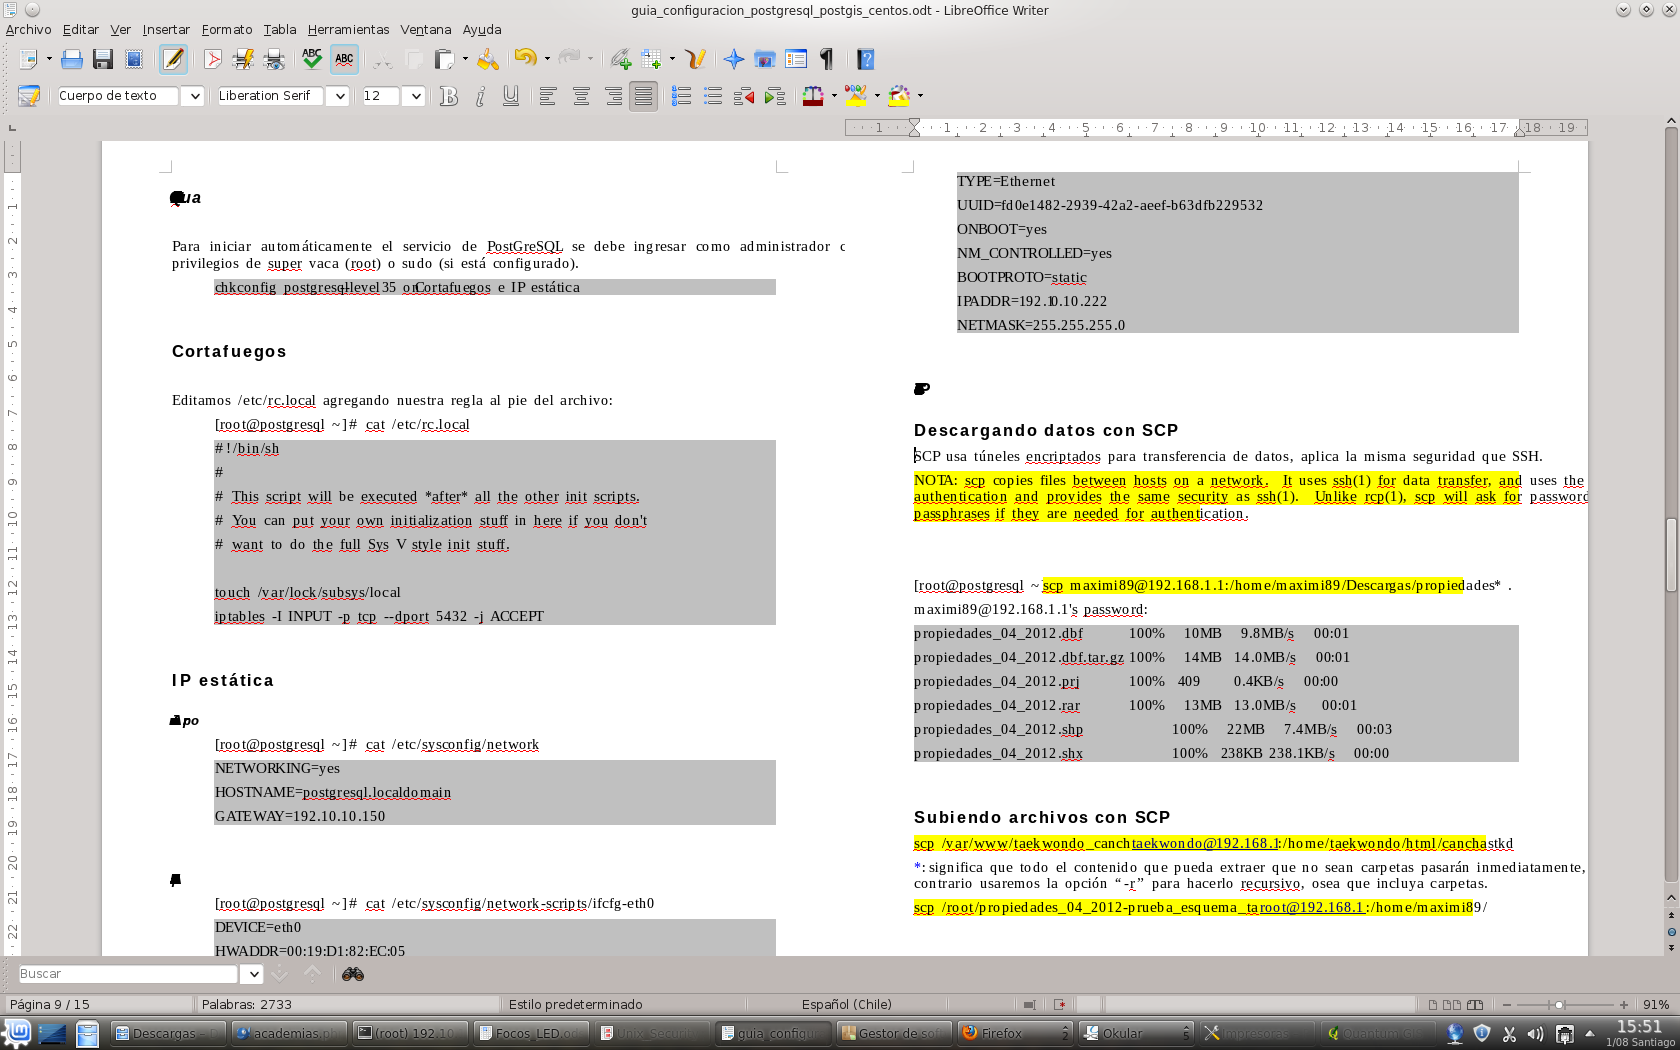This screenshot has width=1680, height=1050.
Task: Run the spelling and grammar check
Action: (312, 60)
